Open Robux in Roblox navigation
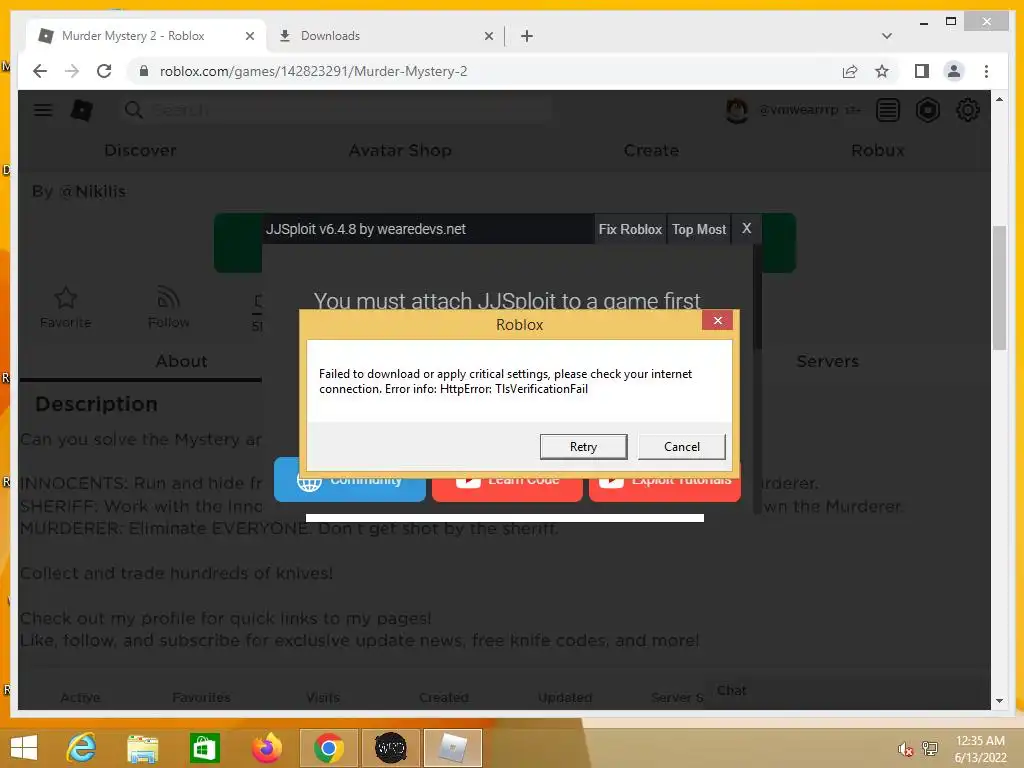1024x768 pixels. [x=878, y=151]
